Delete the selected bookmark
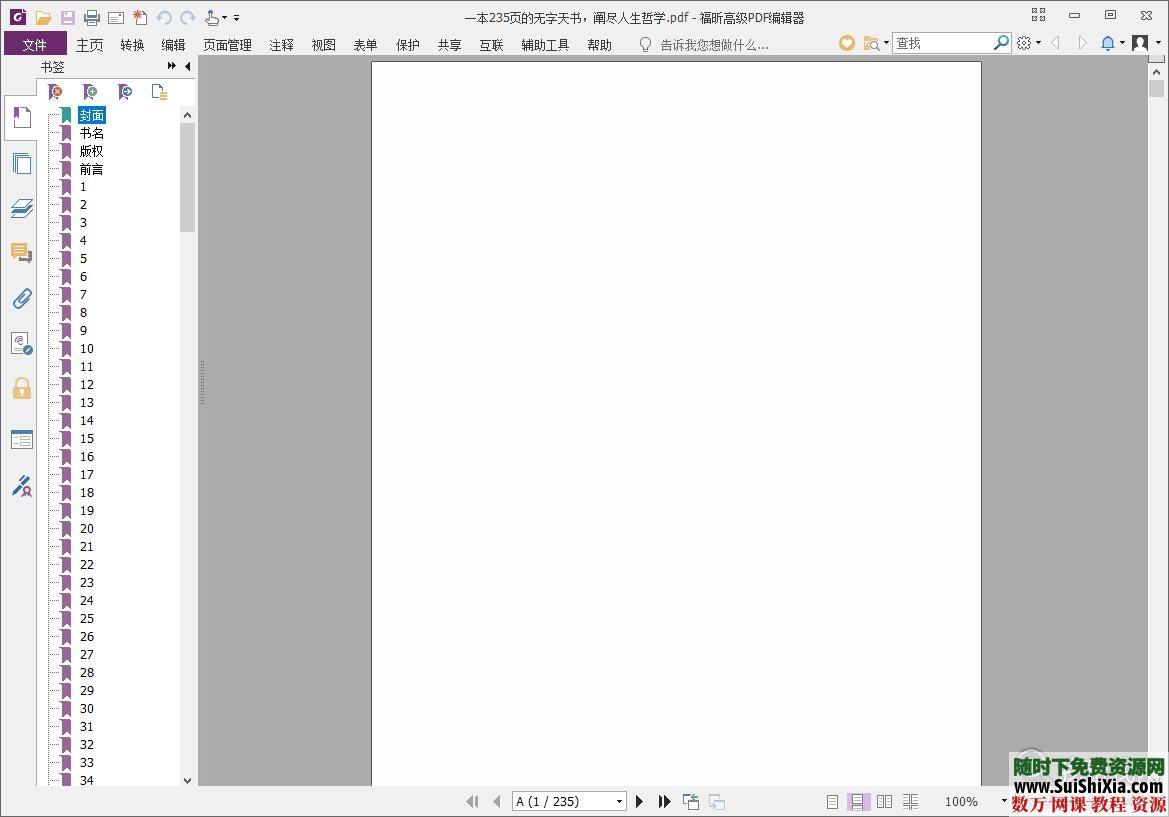The width and height of the screenshot is (1169, 817). [x=56, y=91]
